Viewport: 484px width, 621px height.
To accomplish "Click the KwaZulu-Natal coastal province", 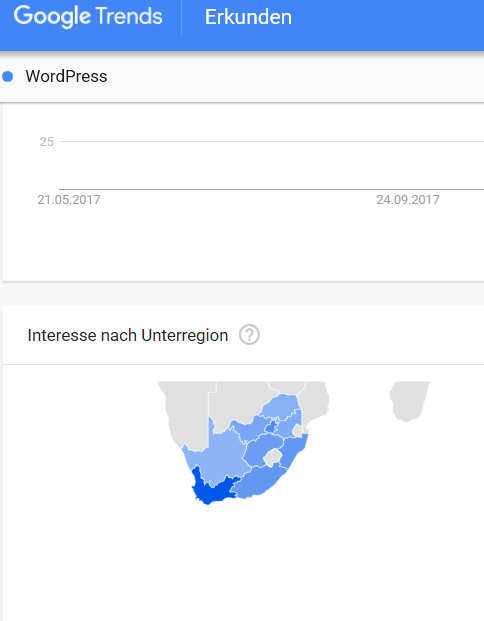I will click(x=295, y=451).
